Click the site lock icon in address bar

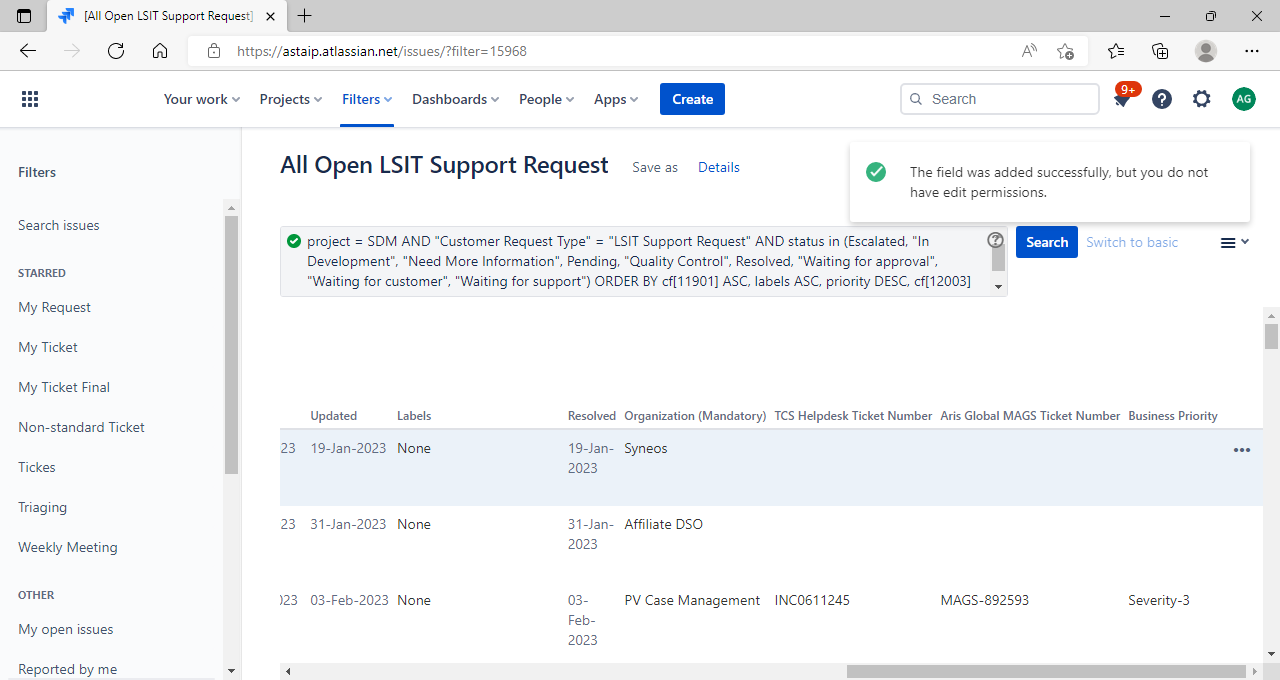coord(213,51)
